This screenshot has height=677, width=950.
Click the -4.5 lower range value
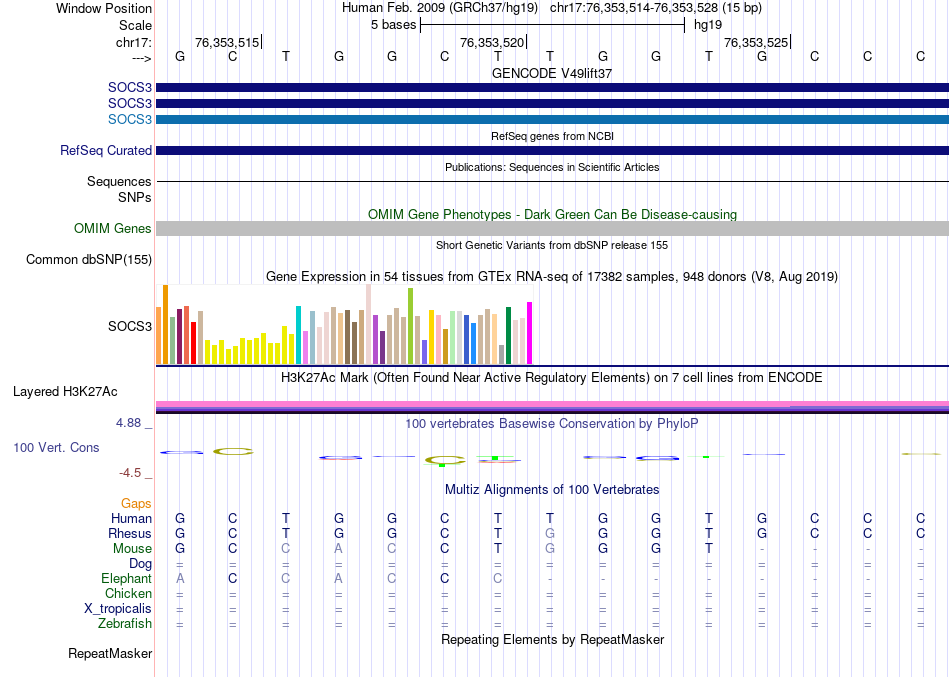pyautogui.click(x=130, y=473)
